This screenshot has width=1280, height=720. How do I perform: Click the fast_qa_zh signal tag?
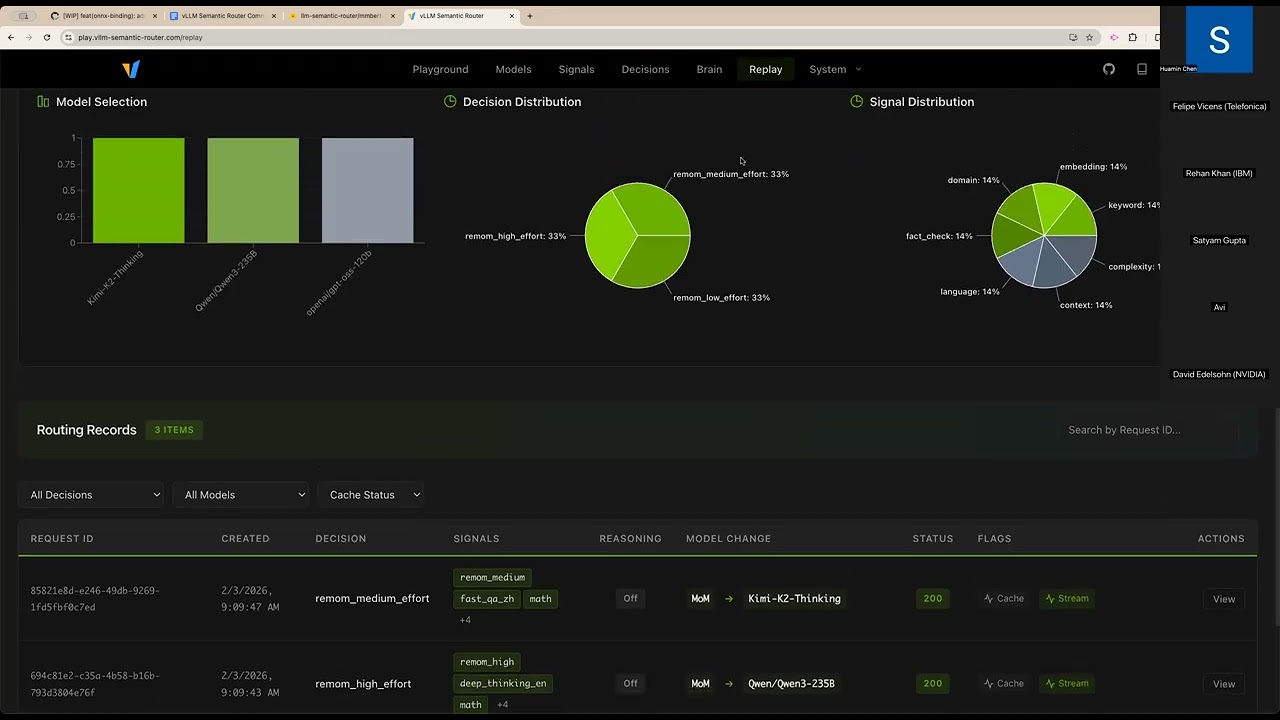(487, 599)
